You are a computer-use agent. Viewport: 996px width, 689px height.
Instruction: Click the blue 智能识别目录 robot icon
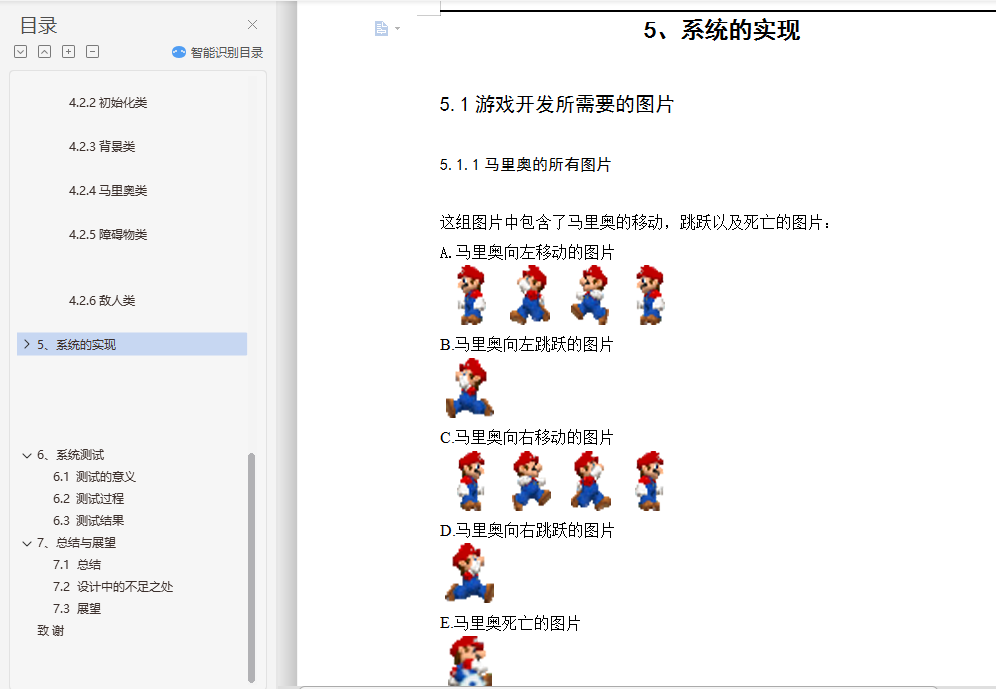click(178, 52)
